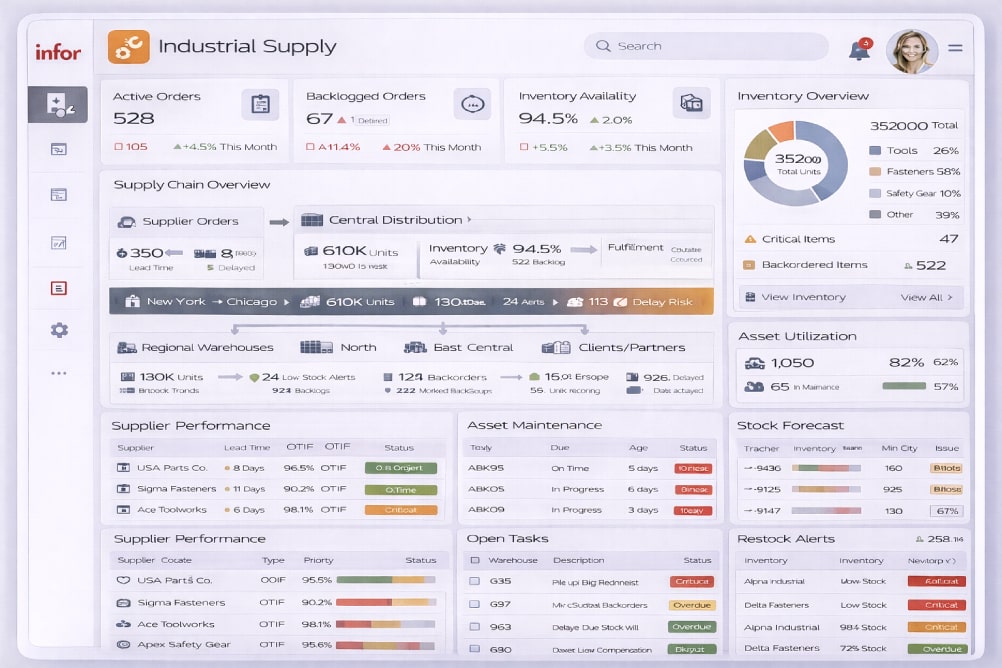This screenshot has height=668, width=1002.
Task: Open the chart report icon in sidebar
Action: [x=59, y=242]
